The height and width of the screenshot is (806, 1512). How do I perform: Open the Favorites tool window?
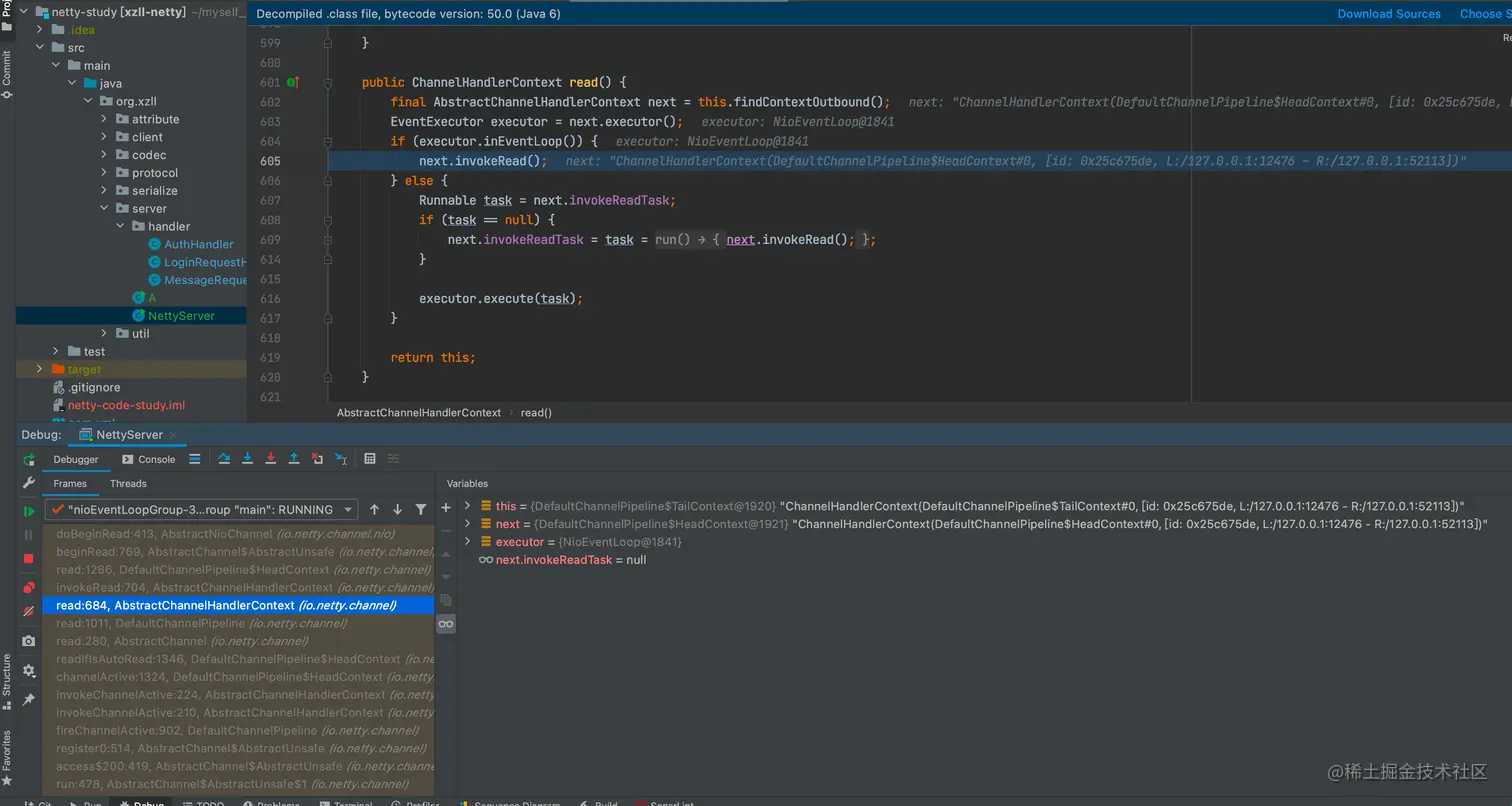7,757
